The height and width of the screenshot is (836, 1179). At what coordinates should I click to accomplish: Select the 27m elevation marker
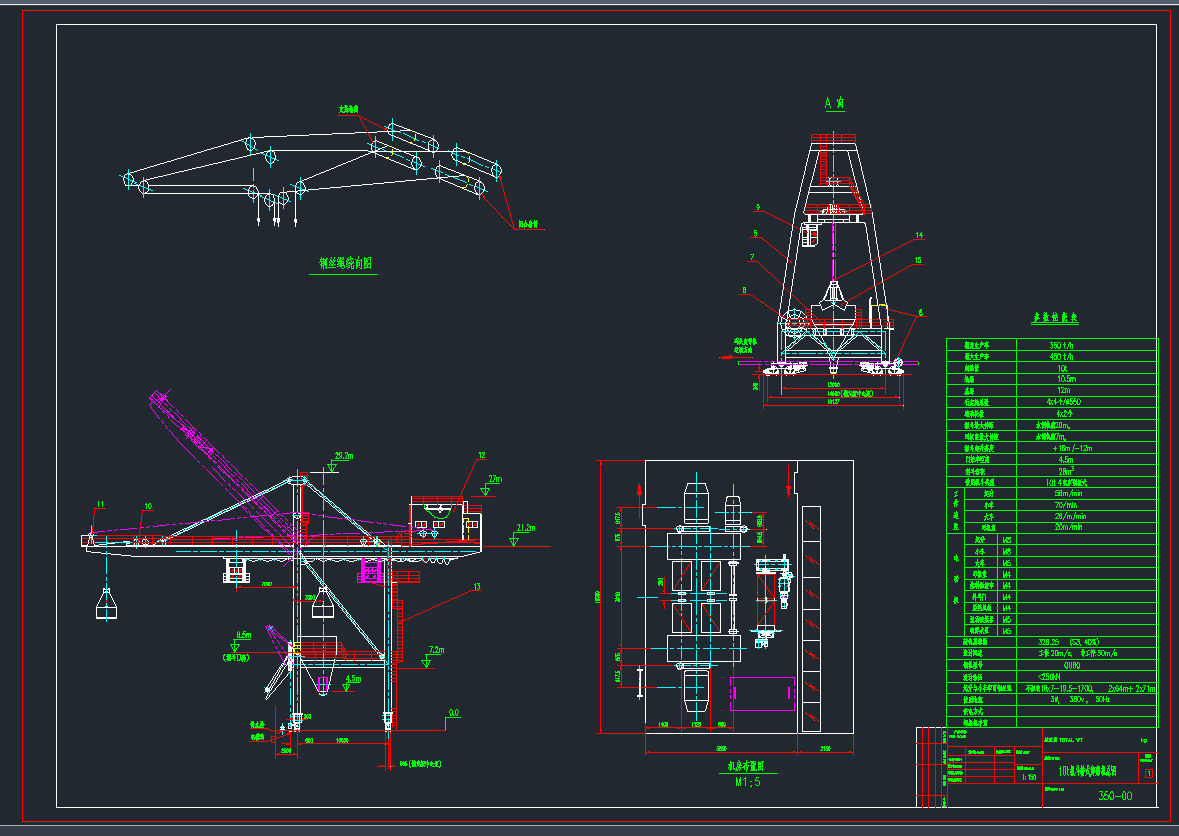click(x=494, y=479)
